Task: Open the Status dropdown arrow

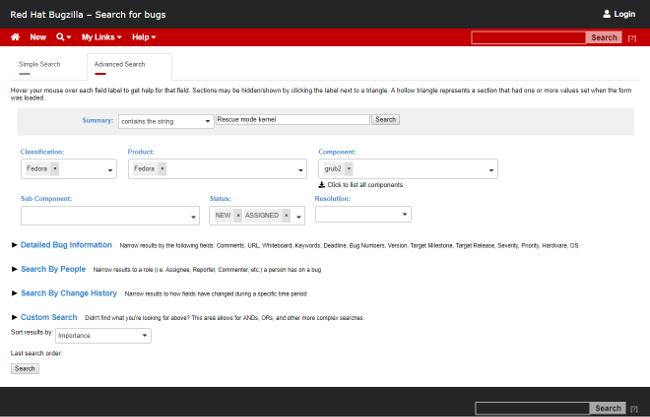Action: pyautogui.click(x=298, y=217)
